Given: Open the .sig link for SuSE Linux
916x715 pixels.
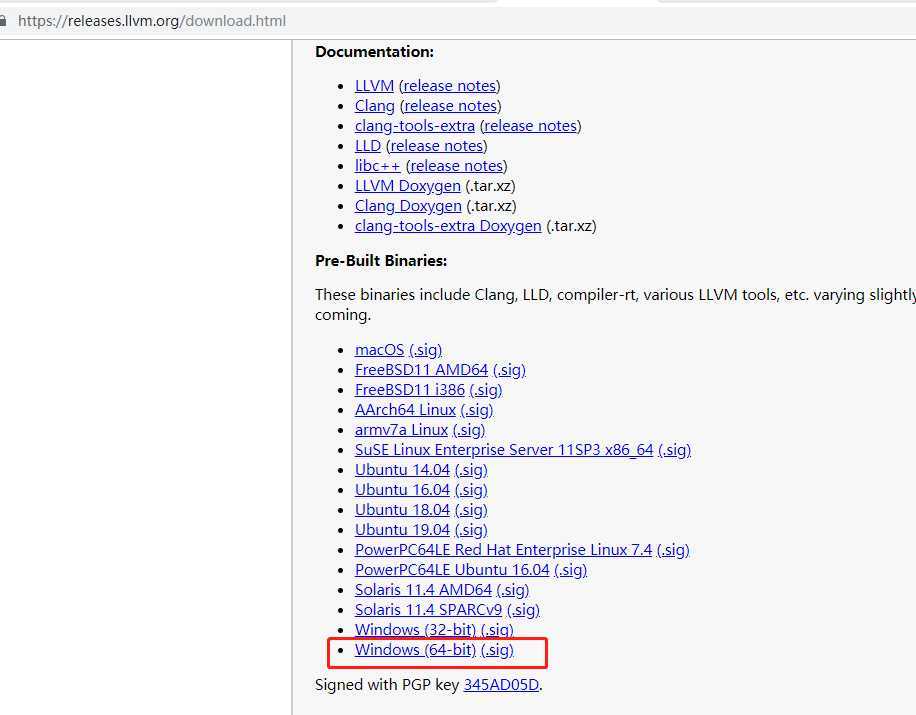Looking at the screenshot, I should [675, 450].
